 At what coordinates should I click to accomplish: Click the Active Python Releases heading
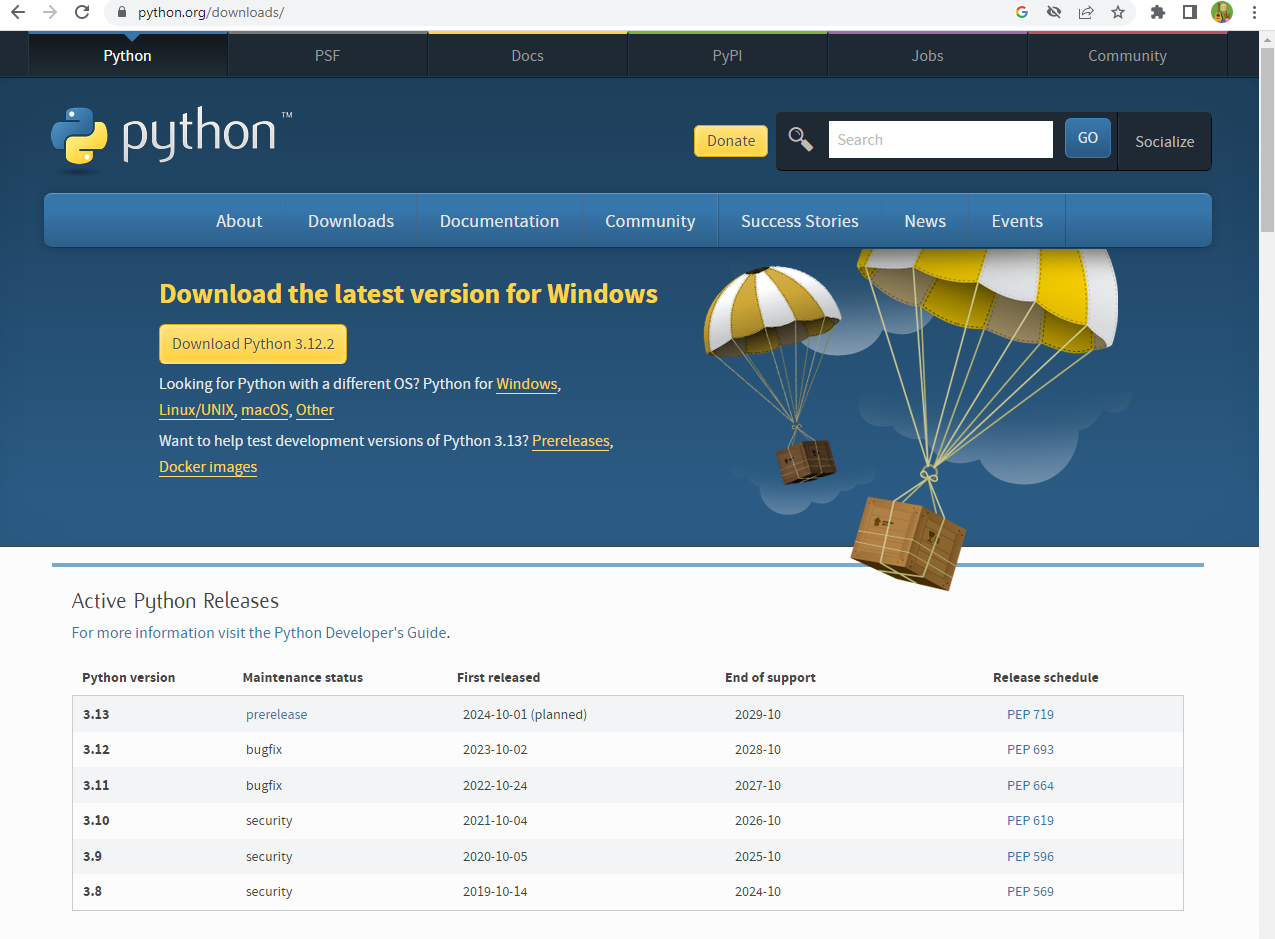click(x=175, y=601)
